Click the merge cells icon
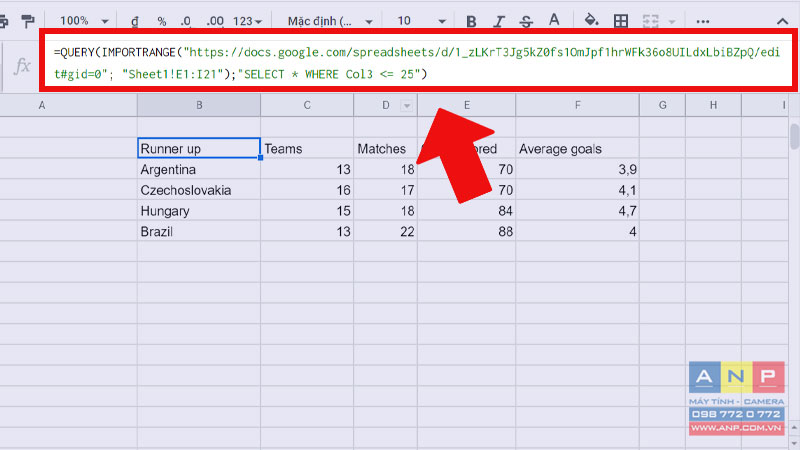This screenshot has width=800, height=450. pos(651,21)
